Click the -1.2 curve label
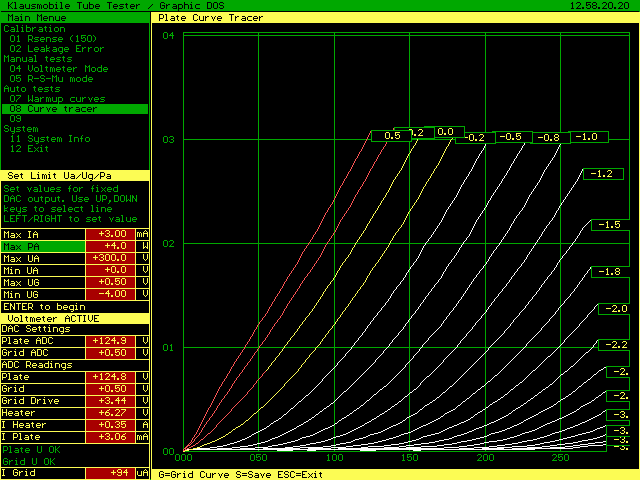 602,174
